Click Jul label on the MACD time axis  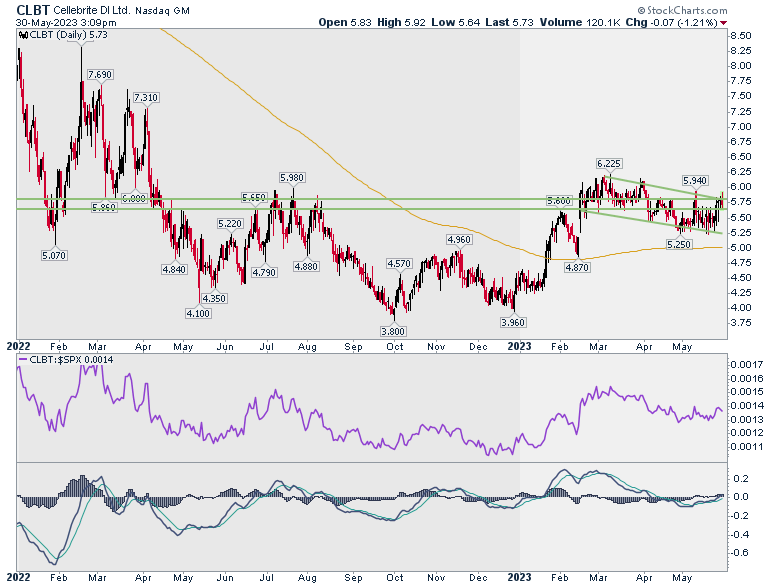click(x=267, y=578)
